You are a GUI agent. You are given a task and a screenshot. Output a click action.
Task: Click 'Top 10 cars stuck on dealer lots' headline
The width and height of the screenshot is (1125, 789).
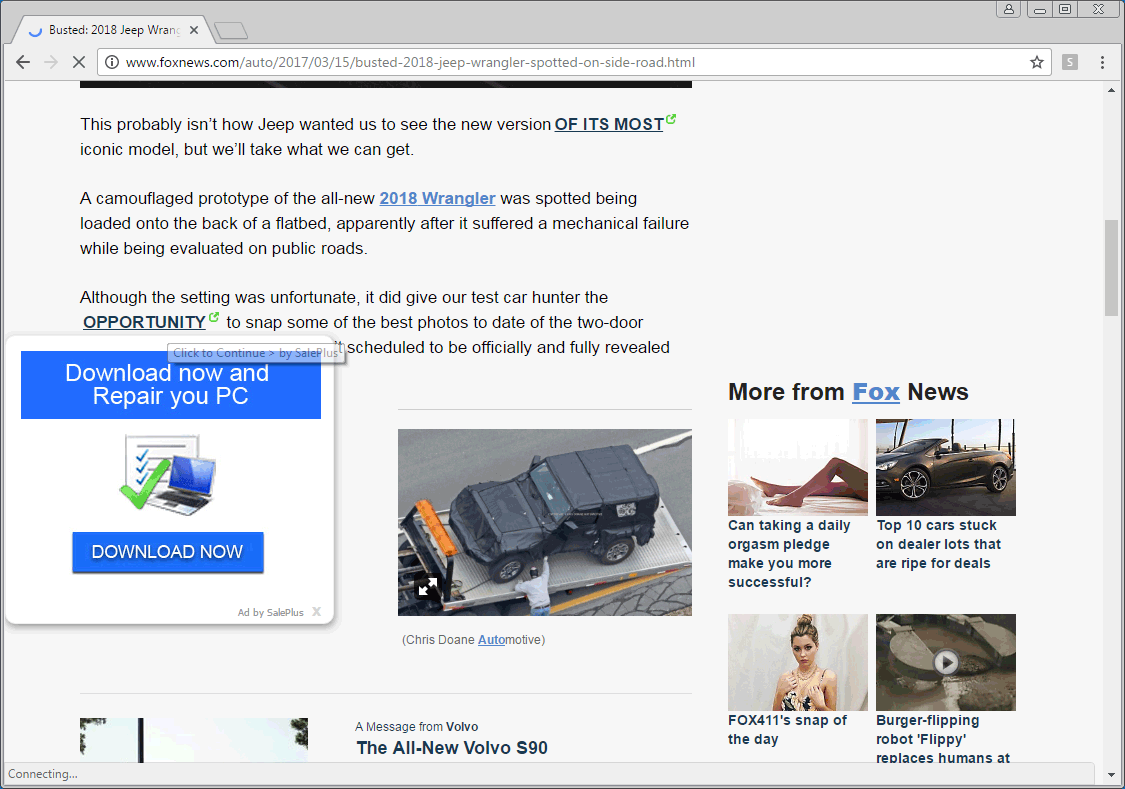pos(938,544)
